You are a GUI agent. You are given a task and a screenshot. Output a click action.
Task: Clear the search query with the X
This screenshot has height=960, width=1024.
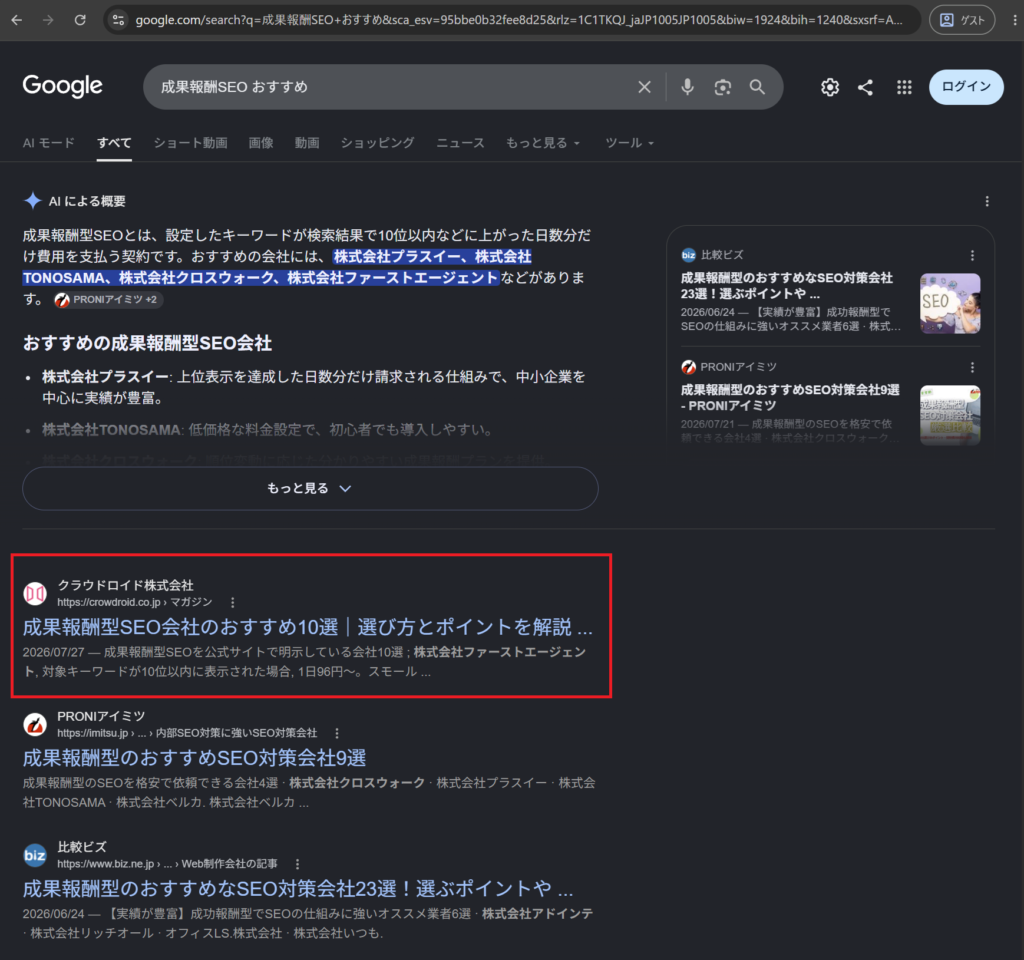[644, 87]
